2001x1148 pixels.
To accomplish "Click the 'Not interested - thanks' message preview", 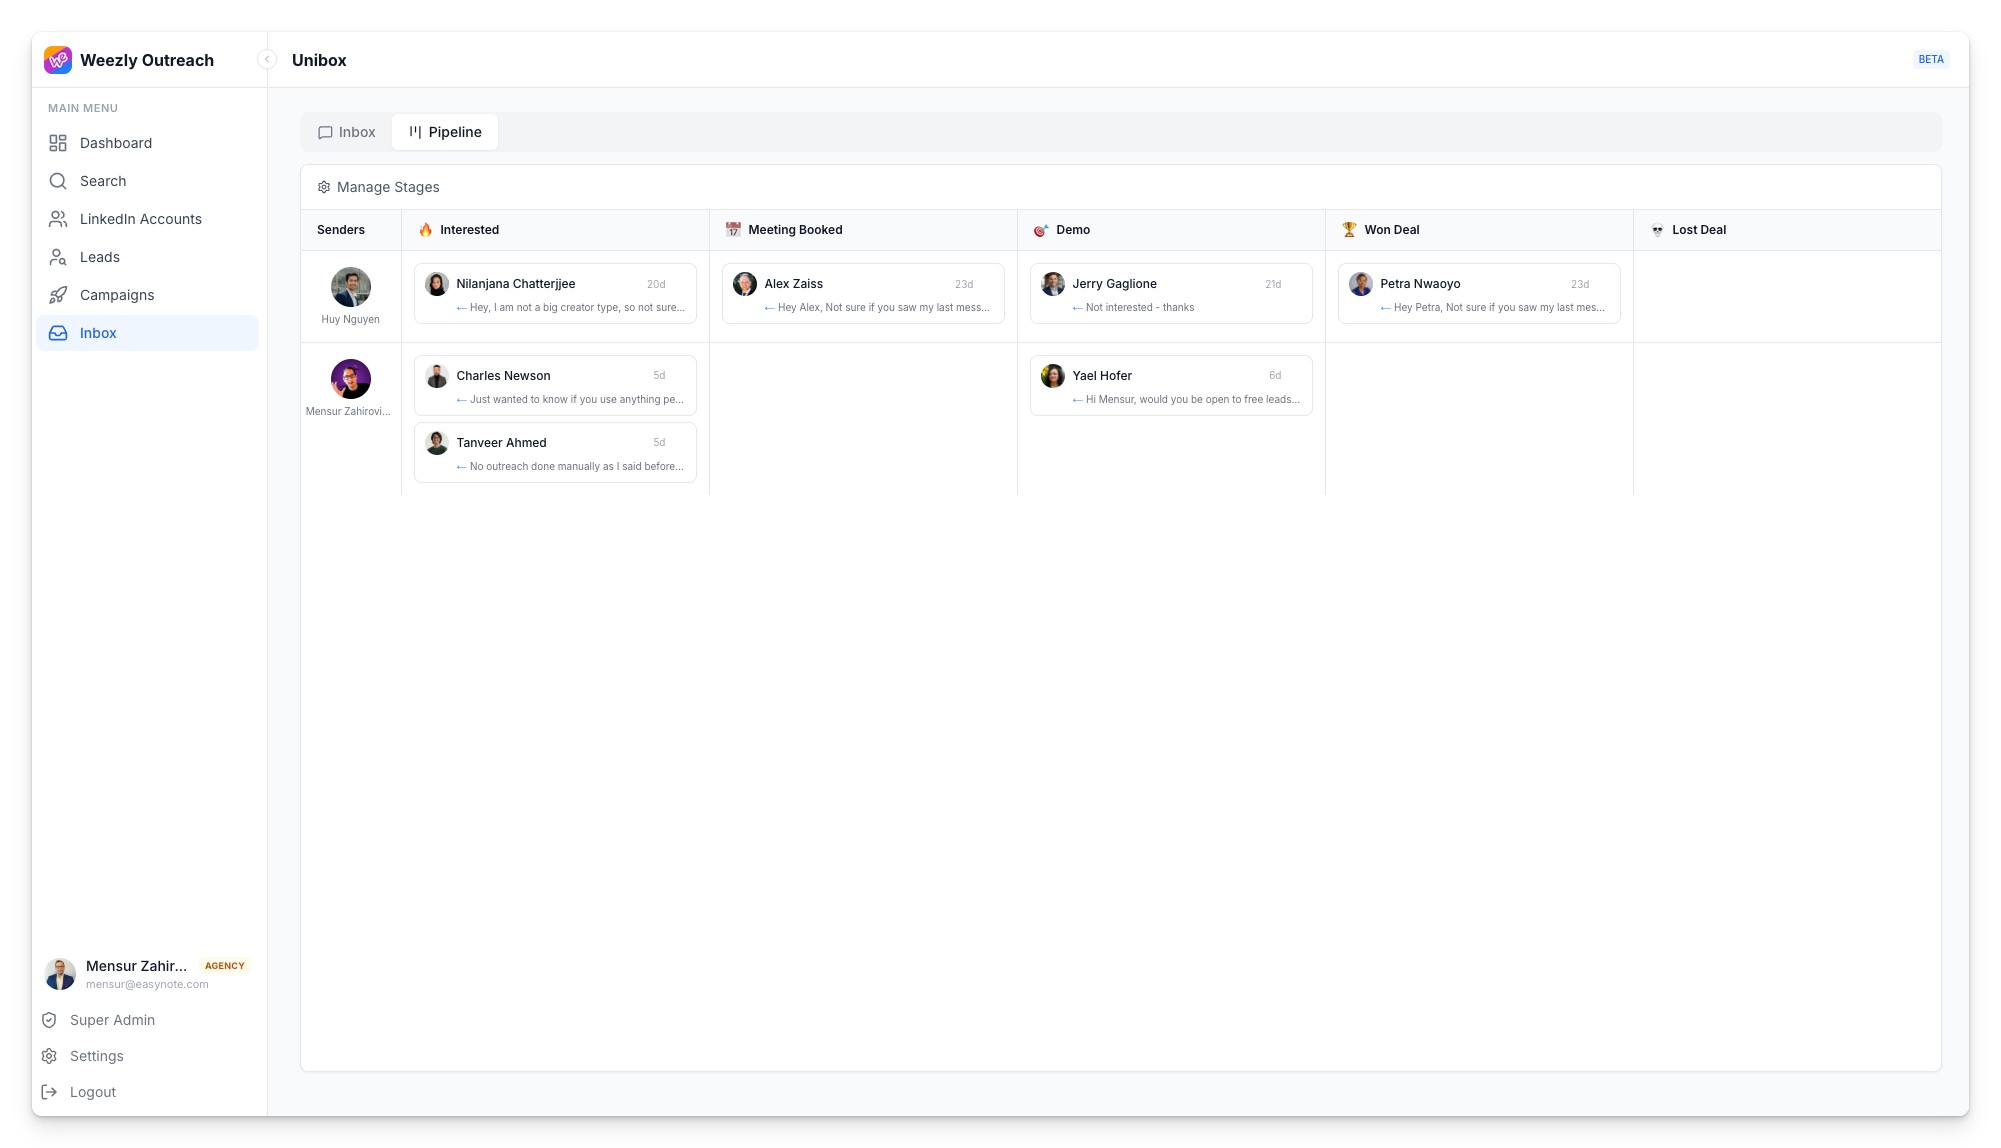I will (x=1140, y=308).
